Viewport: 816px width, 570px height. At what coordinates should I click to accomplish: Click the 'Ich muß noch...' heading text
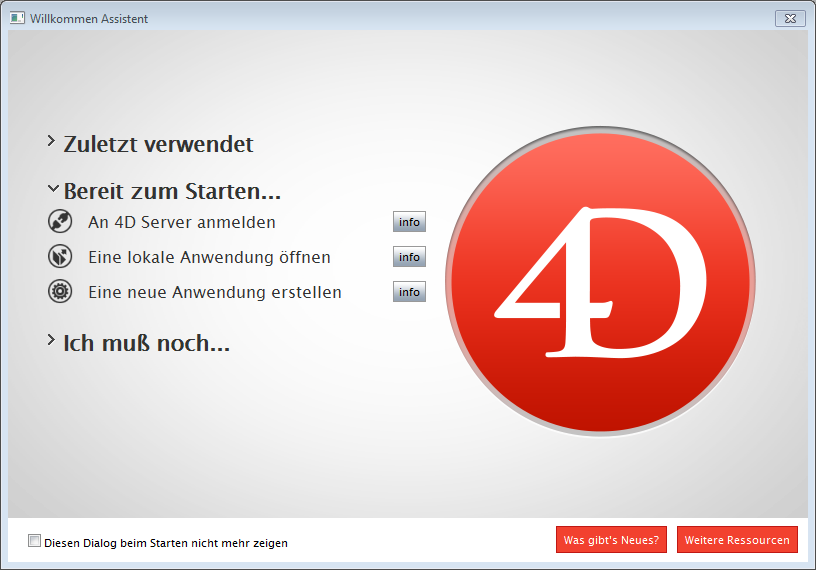[x=146, y=343]
